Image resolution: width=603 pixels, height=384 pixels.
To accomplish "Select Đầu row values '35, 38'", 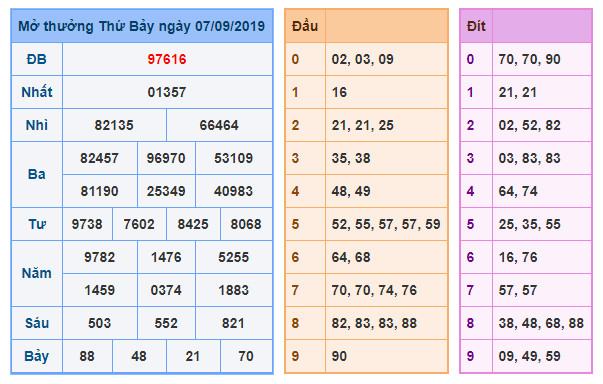I will (x=351, y=158).
